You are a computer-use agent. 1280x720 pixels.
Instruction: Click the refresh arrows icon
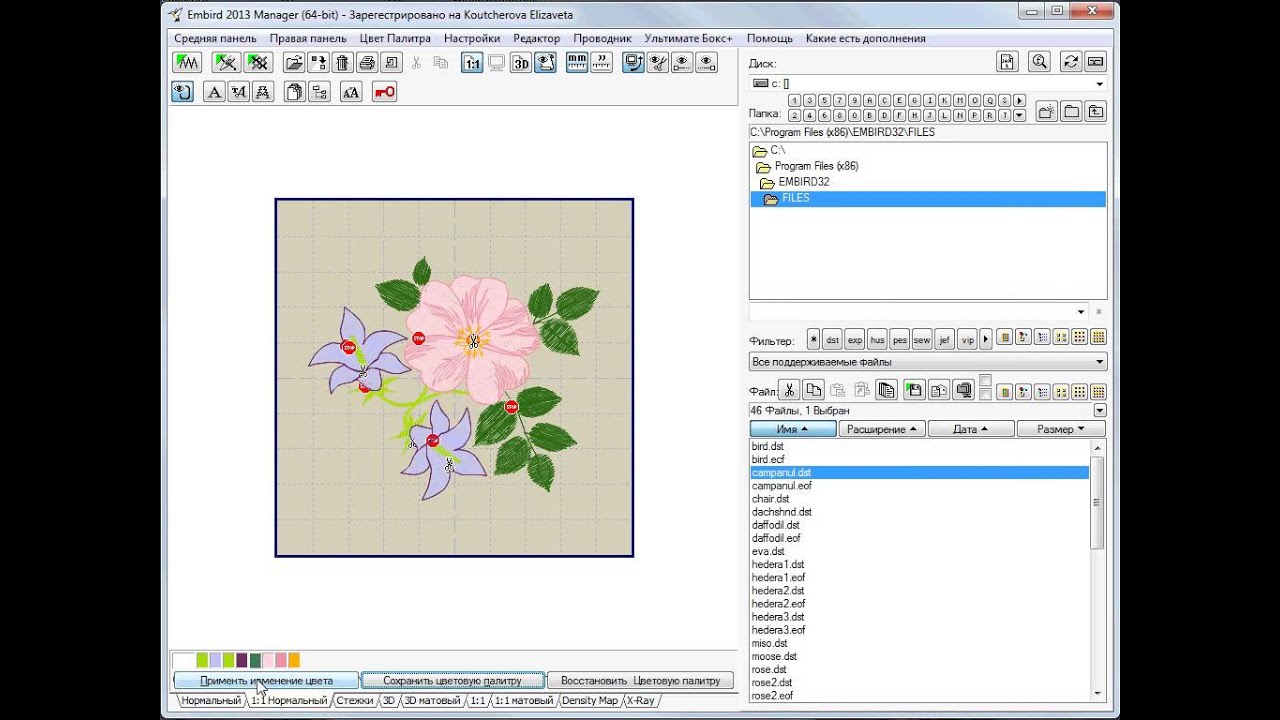tap(1071, 62)
